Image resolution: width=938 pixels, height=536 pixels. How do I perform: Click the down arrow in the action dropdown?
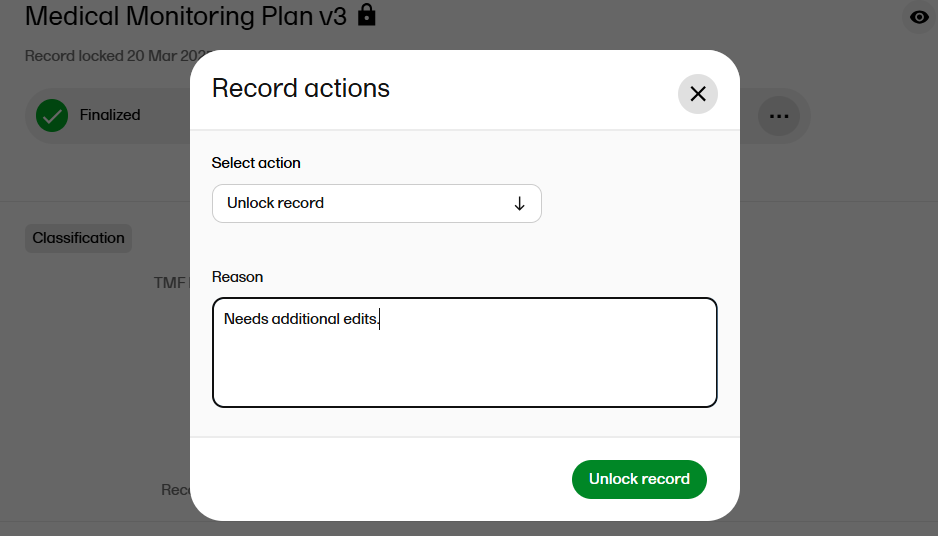pos(519,203)
